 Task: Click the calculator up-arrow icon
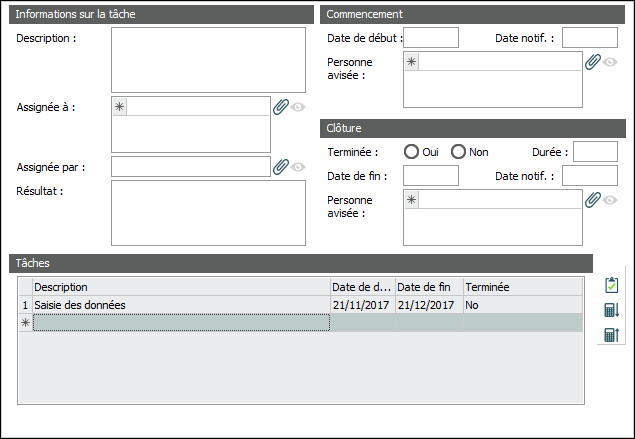click(x=611, y=334)
